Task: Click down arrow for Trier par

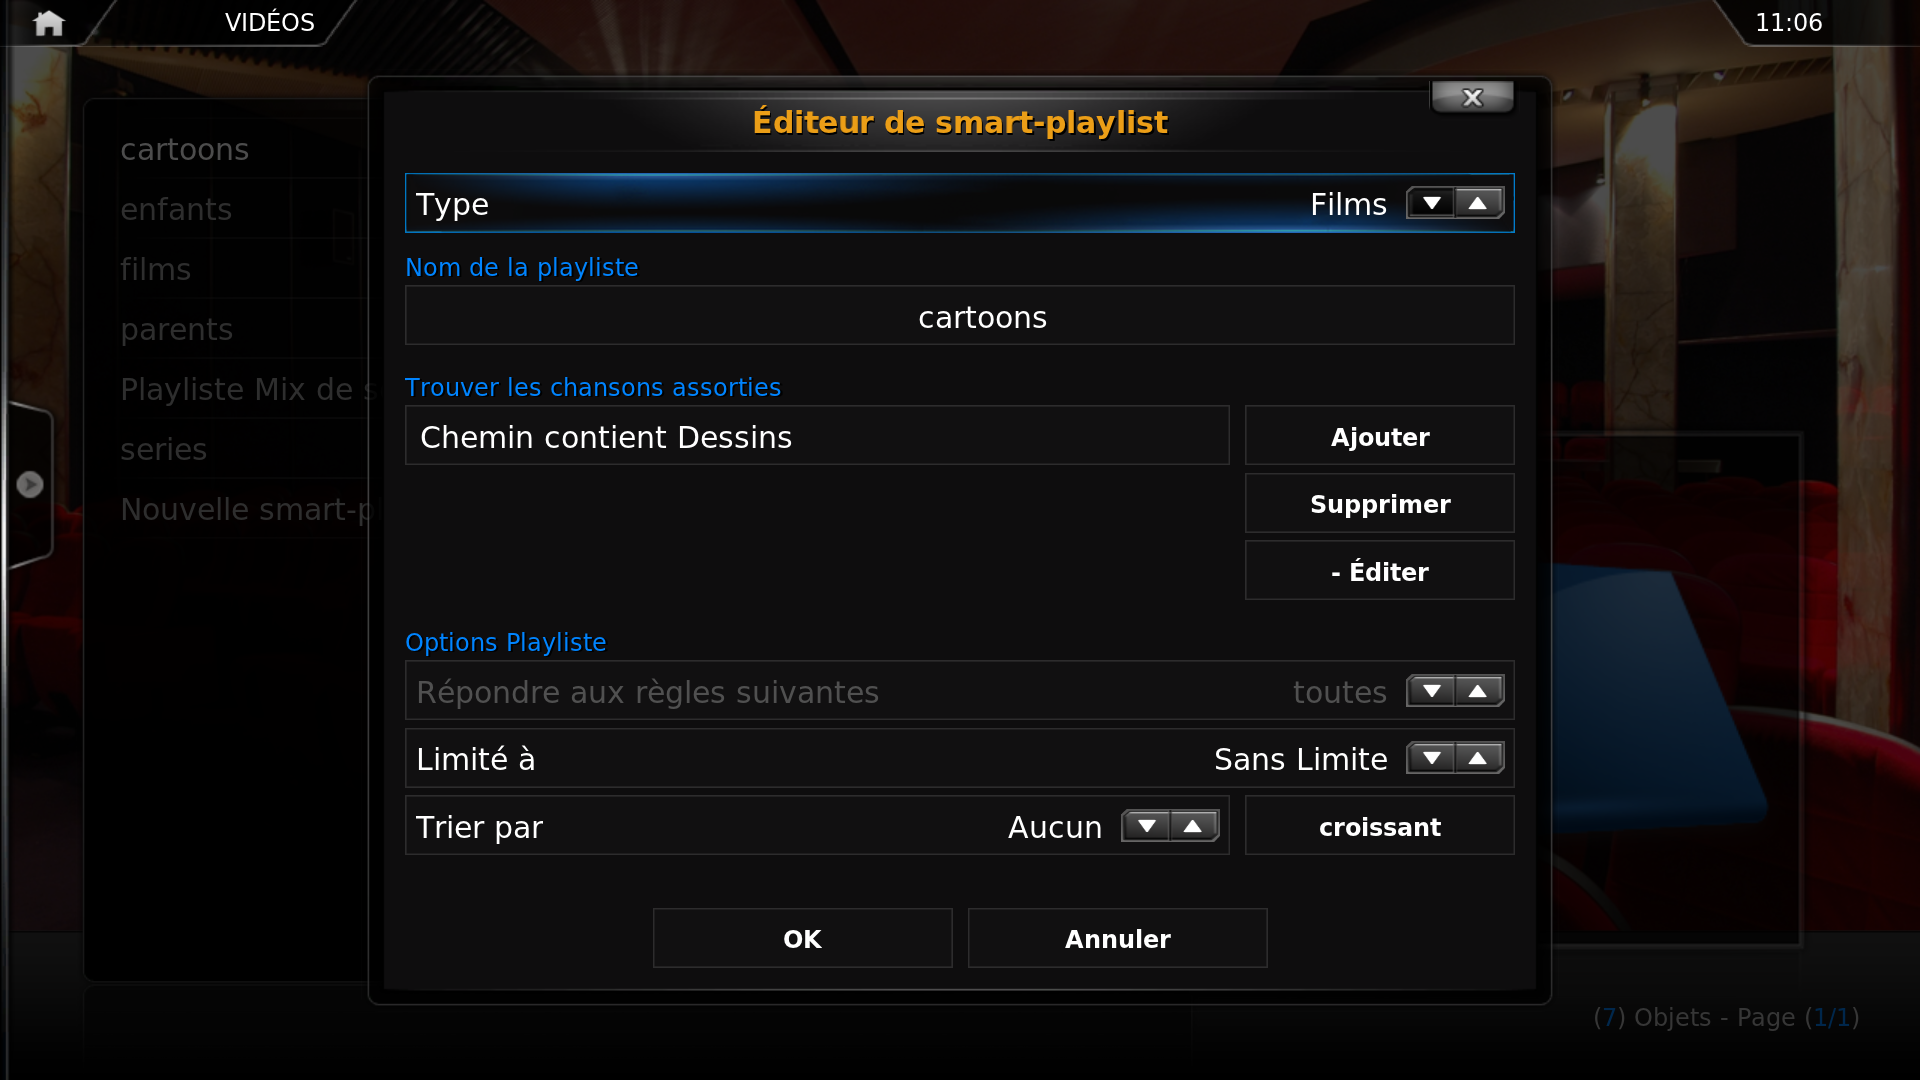Action: coord(1146,826)
